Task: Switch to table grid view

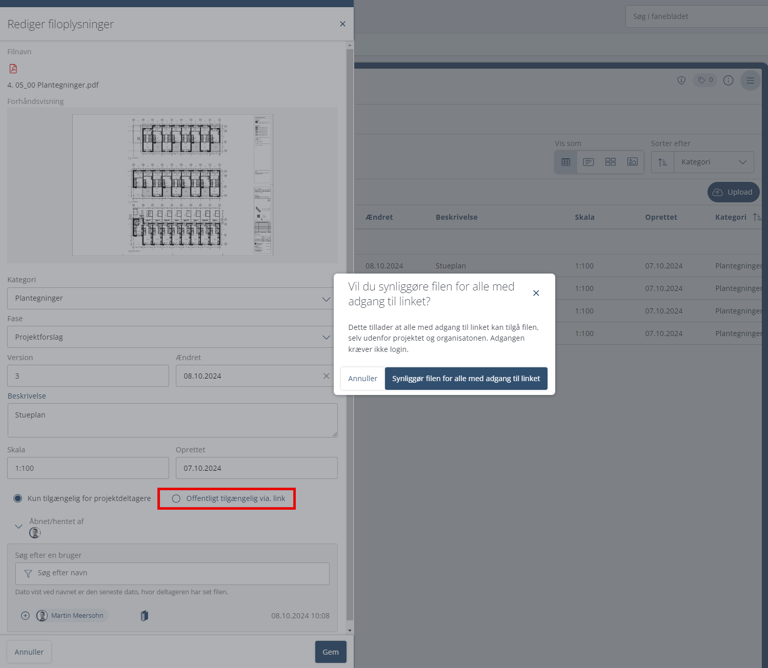Action: coord(566,162)
